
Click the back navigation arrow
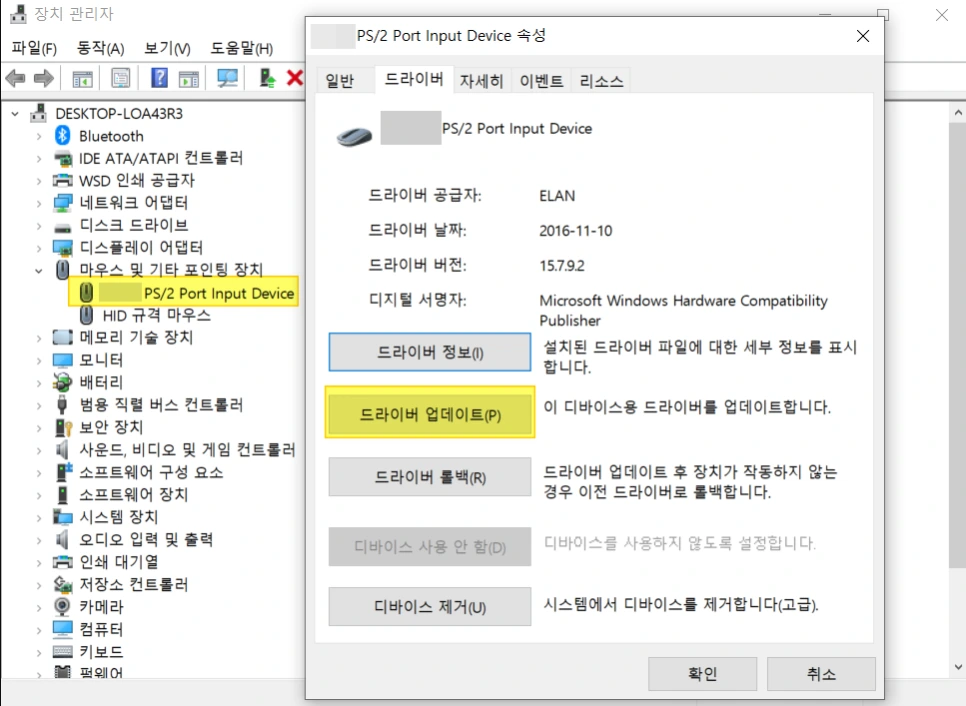coord(15,78)
